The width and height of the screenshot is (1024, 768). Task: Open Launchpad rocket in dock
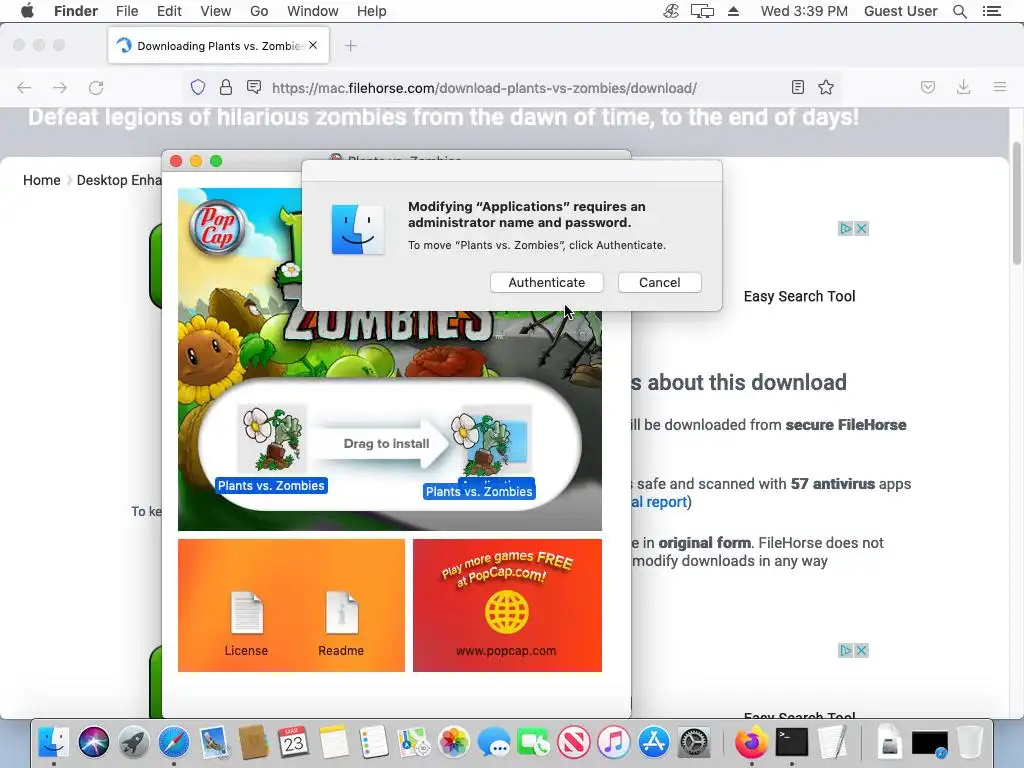coord(134,743)
